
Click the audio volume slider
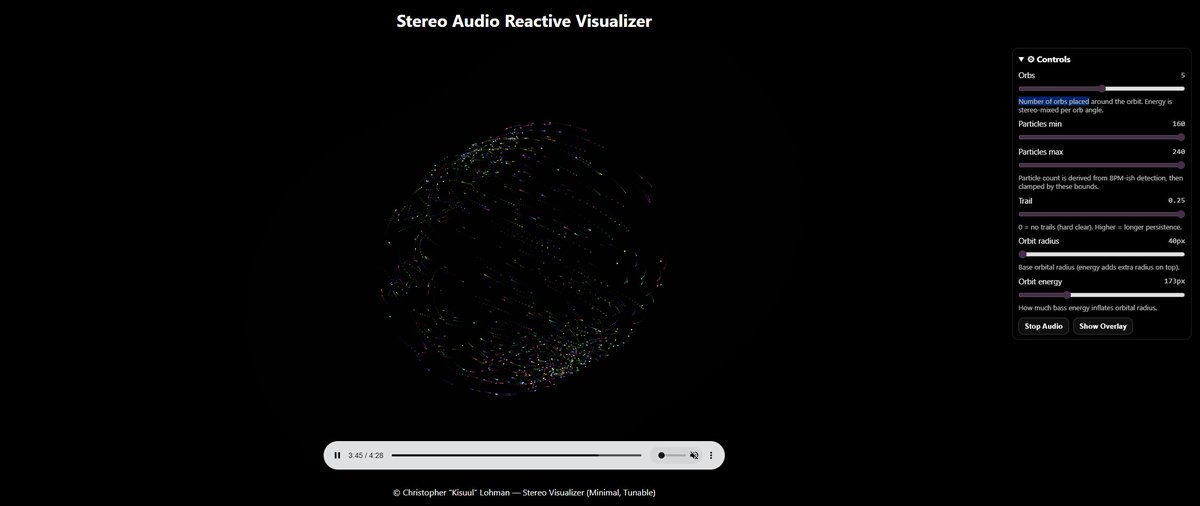tap(670, 455)
